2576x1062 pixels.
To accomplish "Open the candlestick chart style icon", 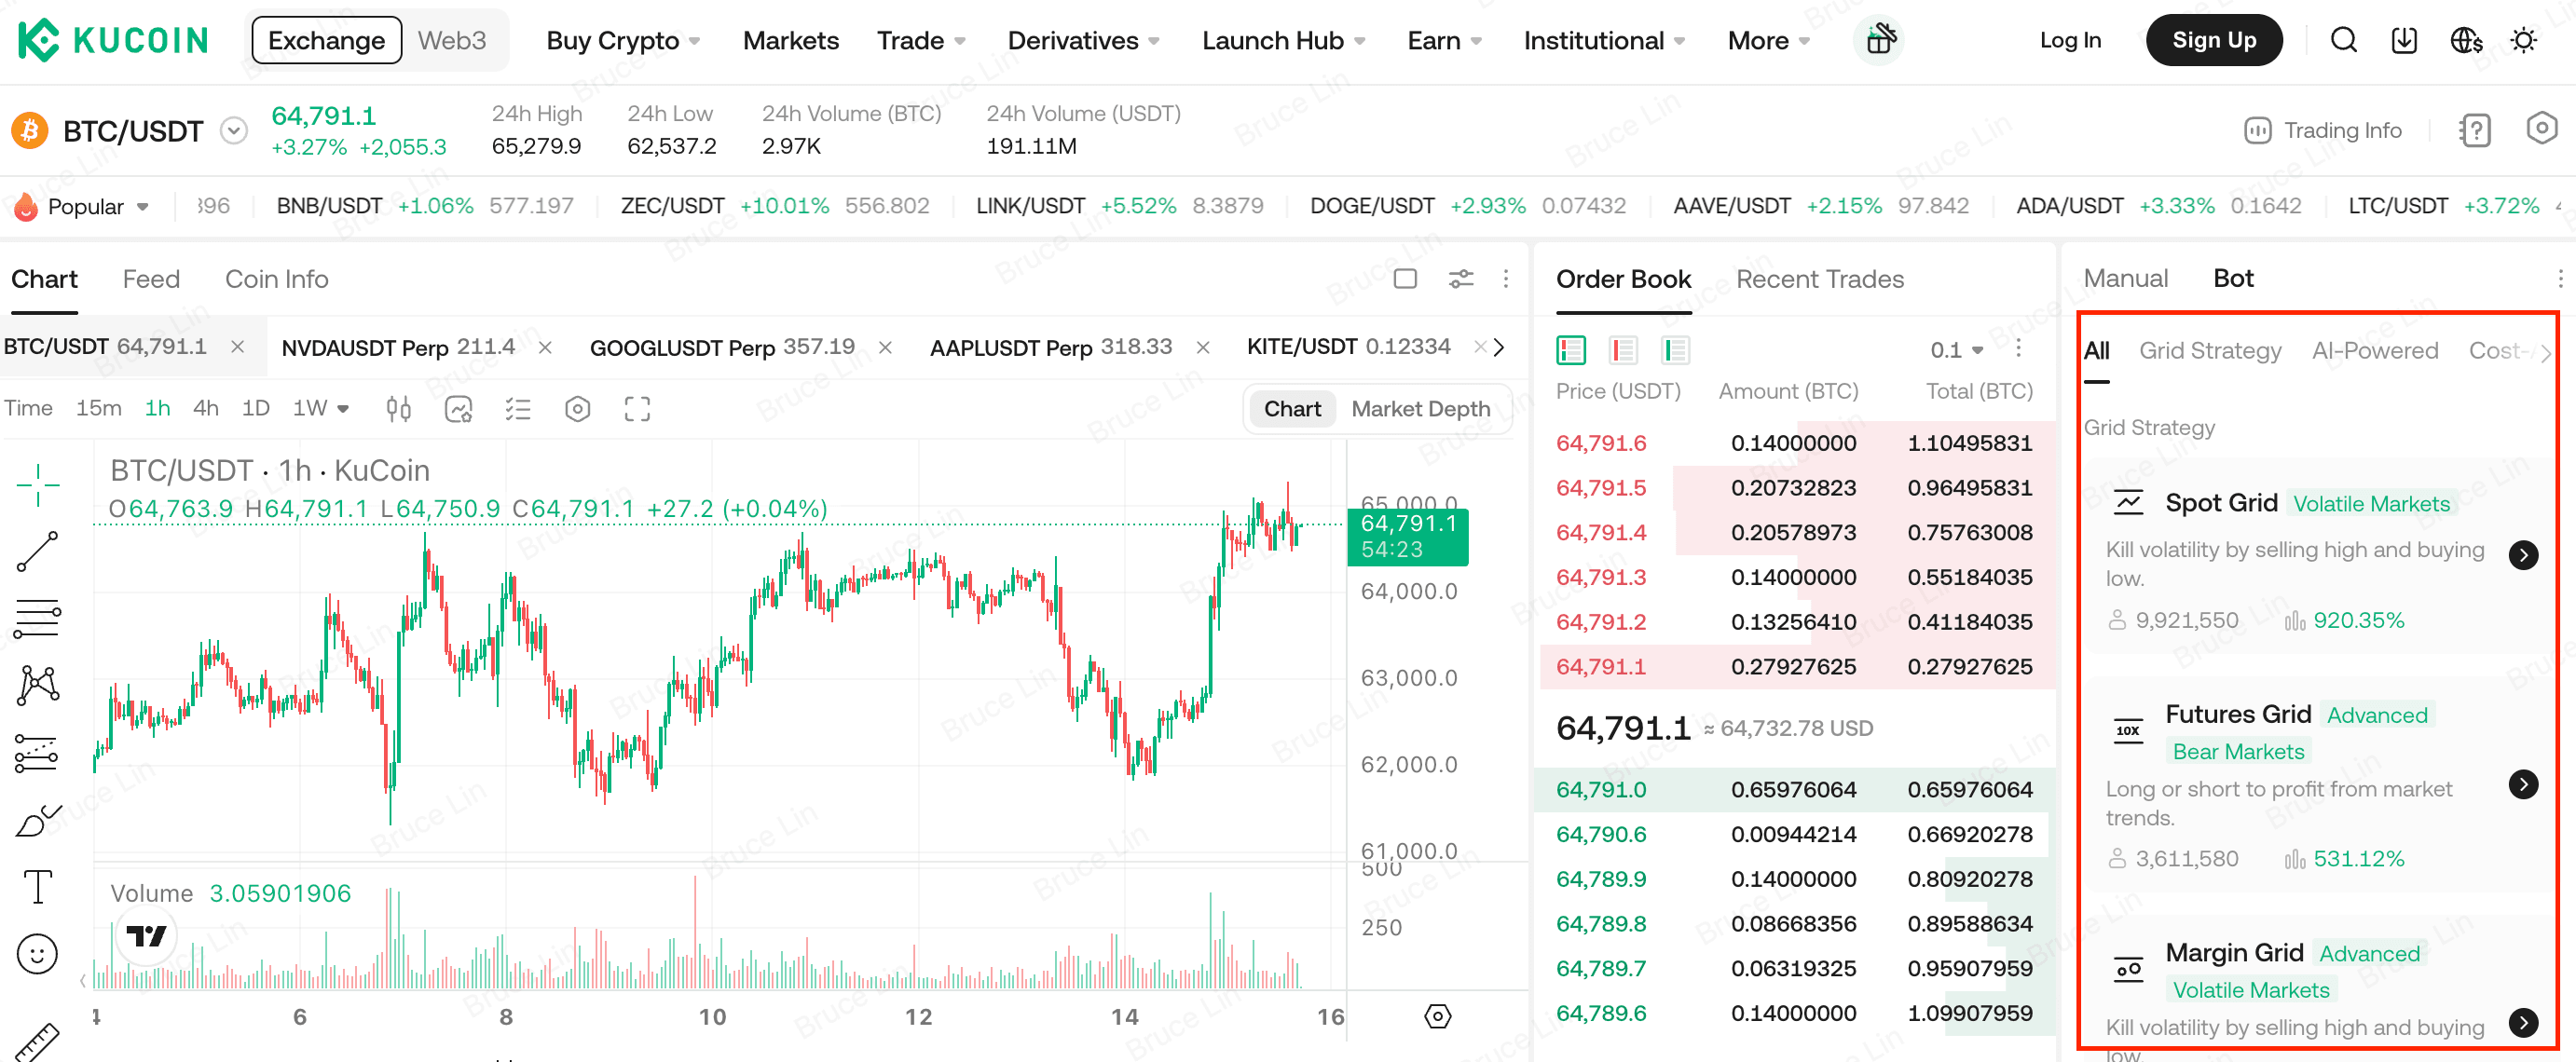I will (x=398, y=409).
